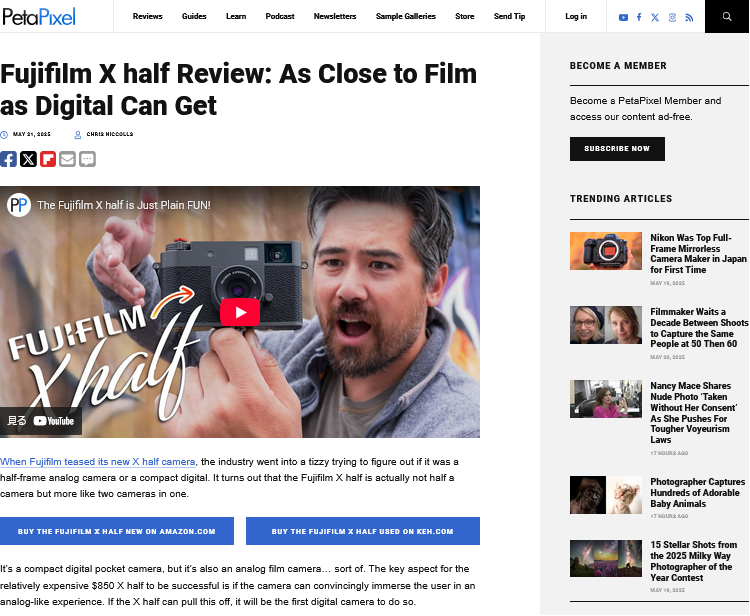Open the X (Twitter) icon in header
The width and height of the screenshot is (750, 616).
tap(655, 17)
